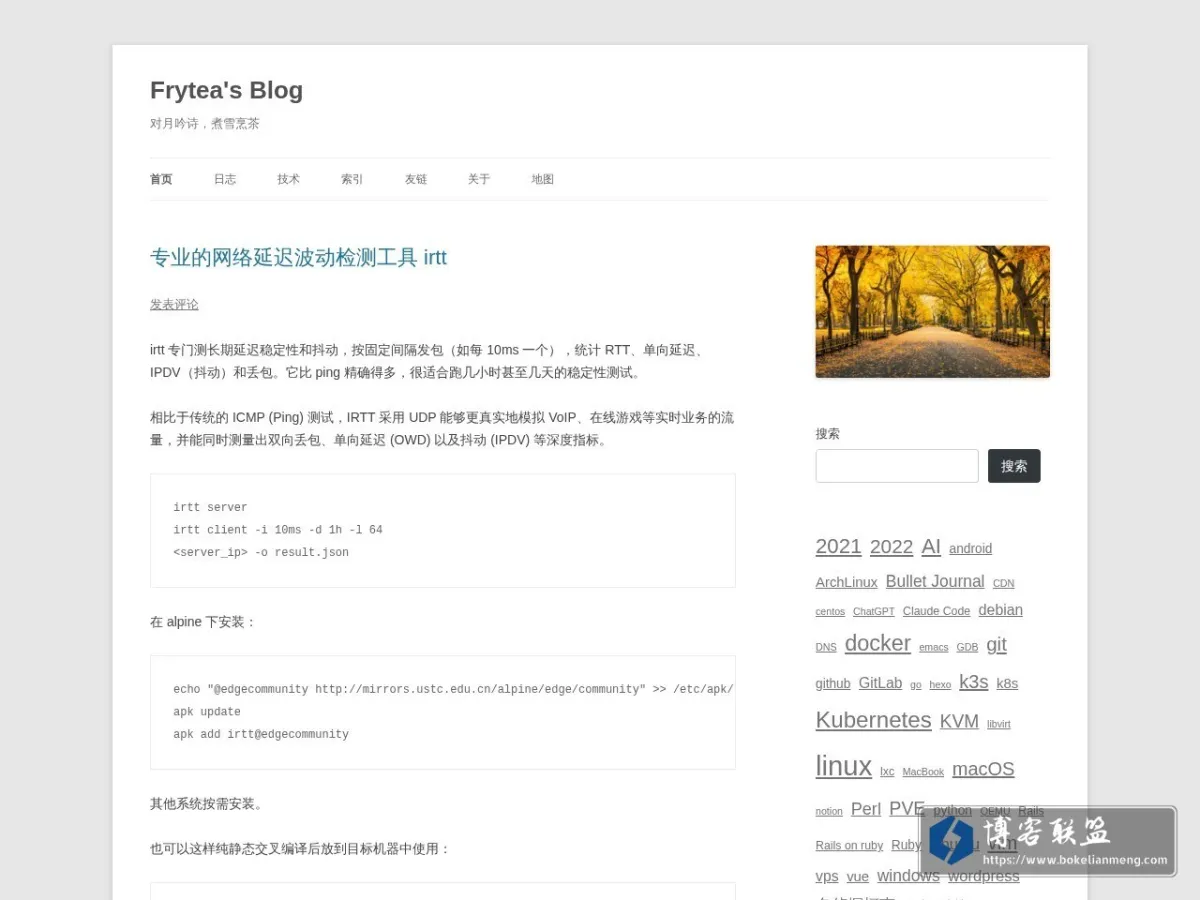
Task: Click the DNS tag
Action: click(826, 647)
